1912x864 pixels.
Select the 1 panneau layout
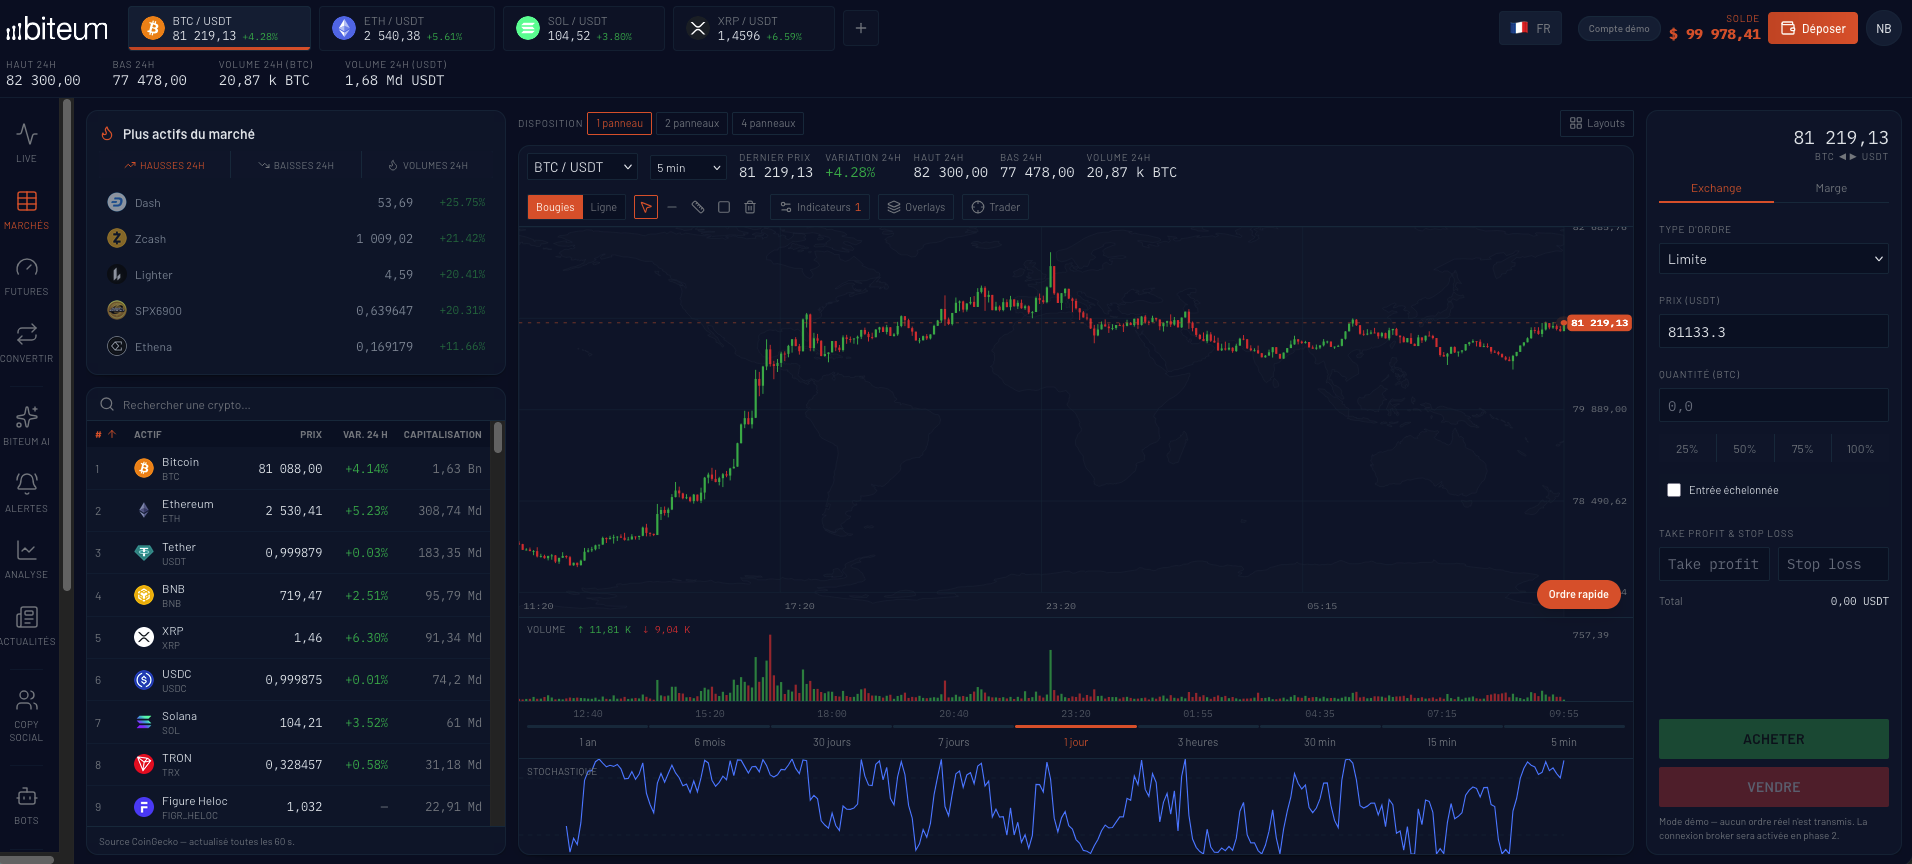(x=619, y=123)
